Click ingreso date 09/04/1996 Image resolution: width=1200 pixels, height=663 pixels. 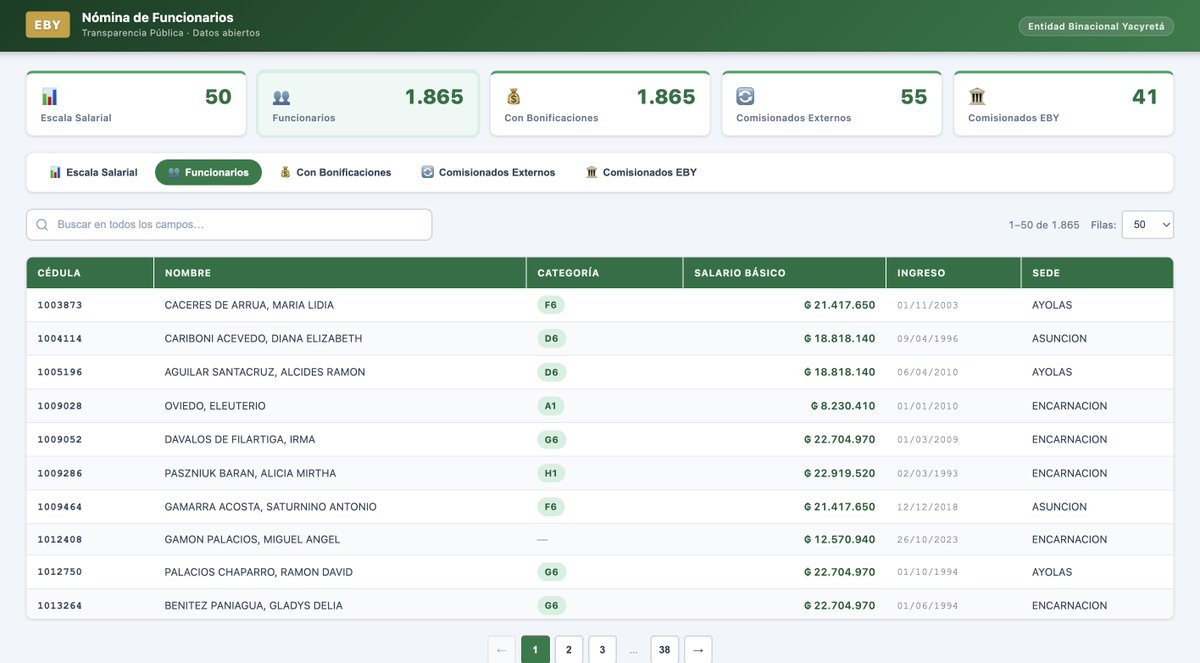928,339
